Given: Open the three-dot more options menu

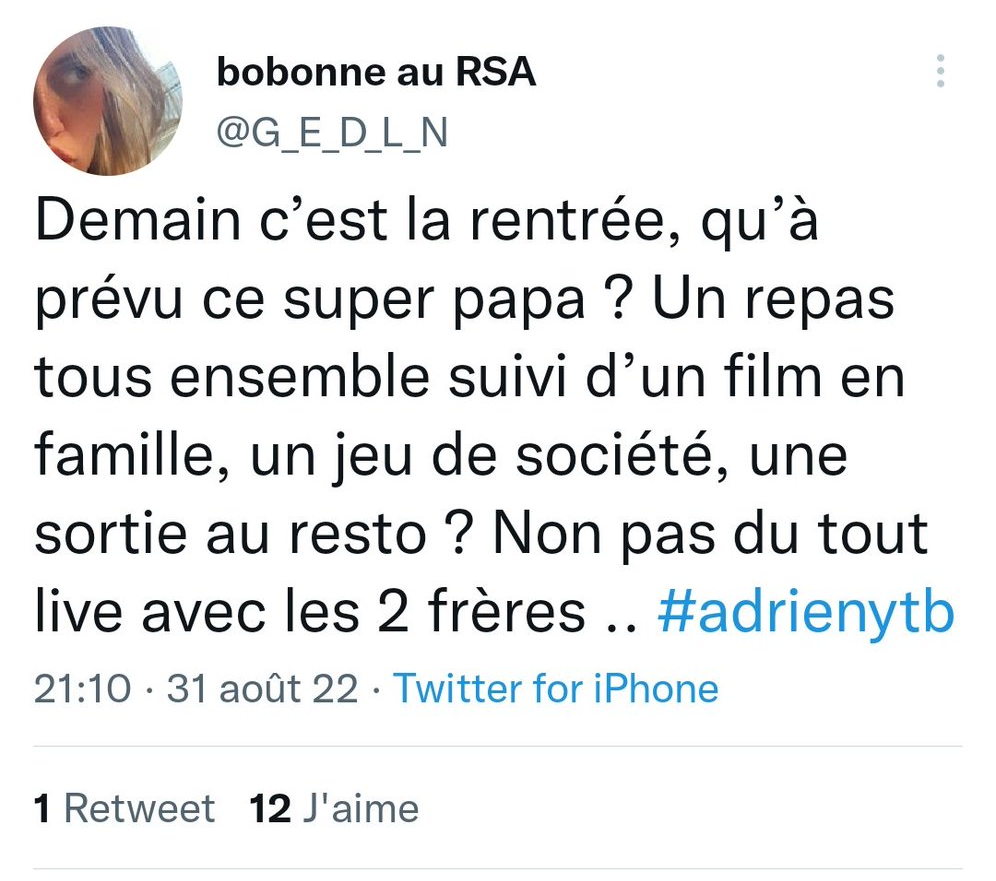Looking at the screenshot, I should (940, 71).
